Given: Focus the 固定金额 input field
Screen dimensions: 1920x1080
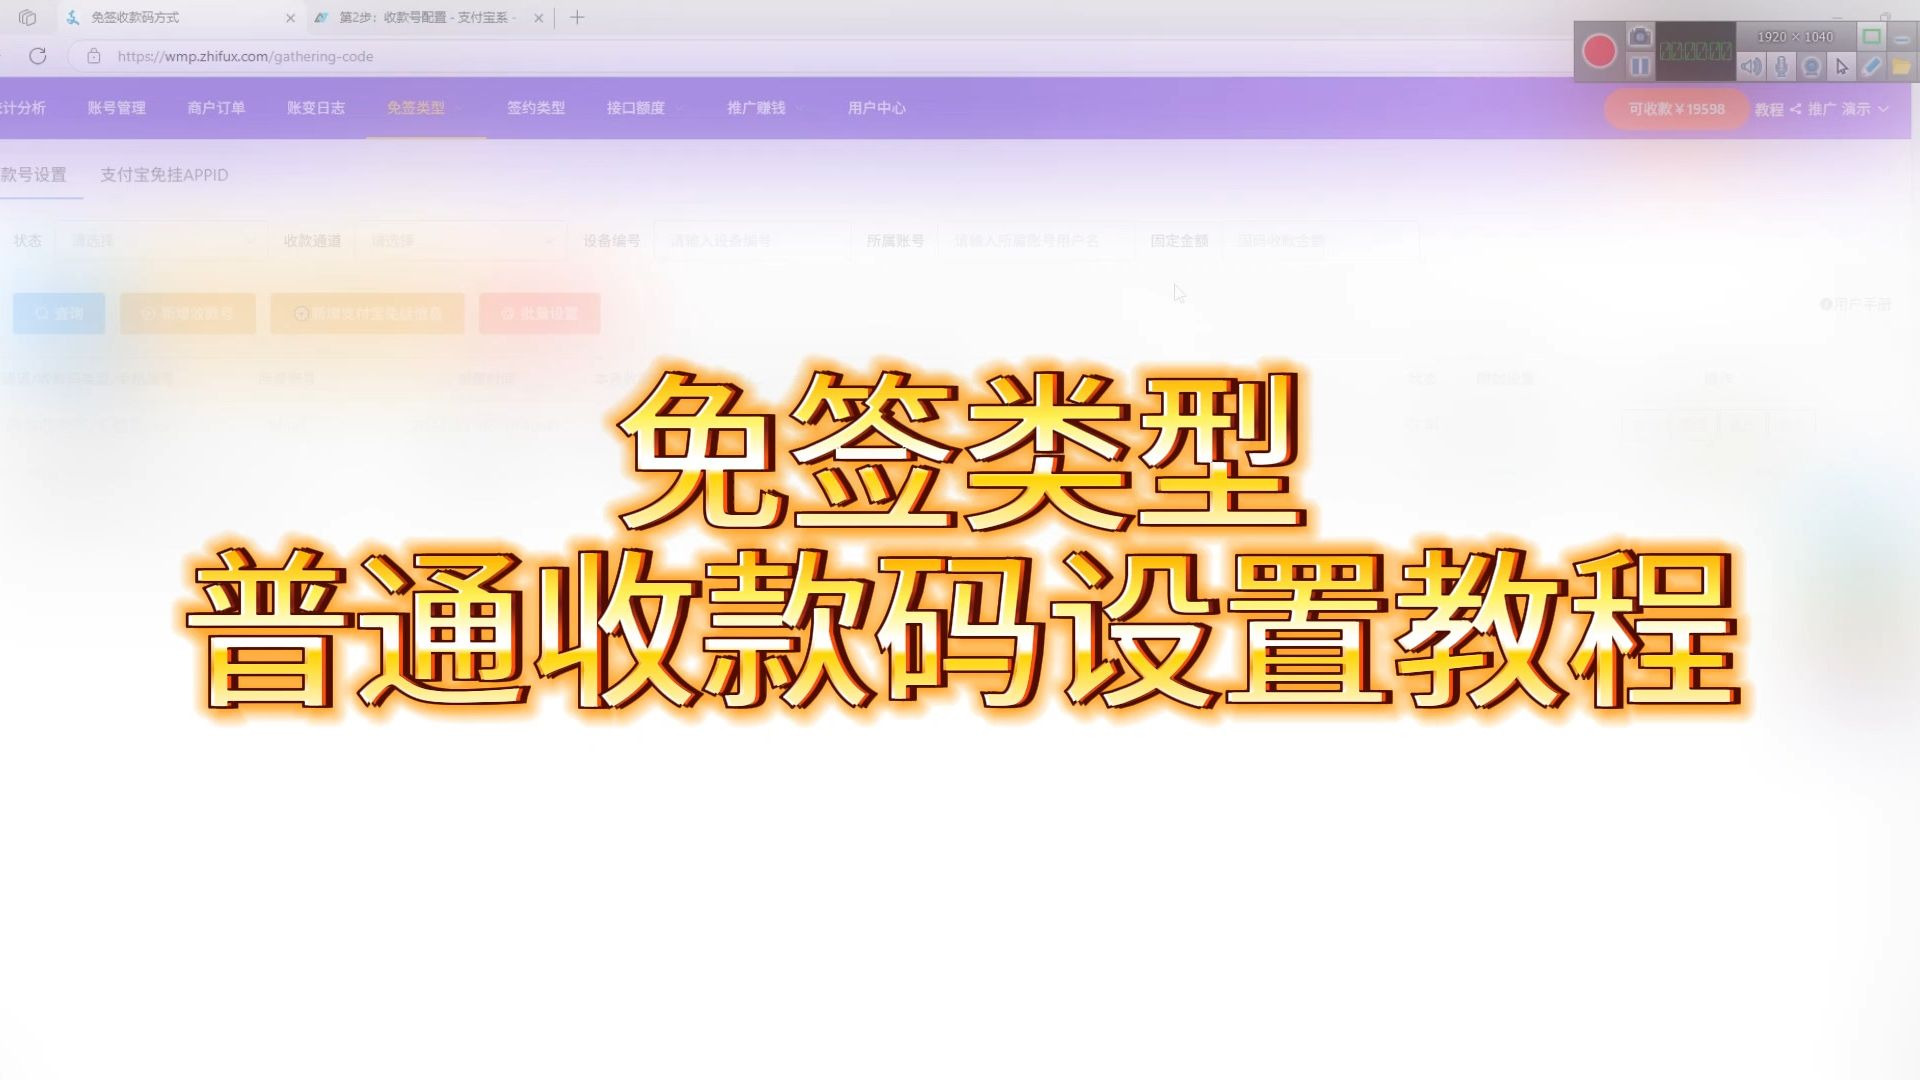Looking at the screenshot, I should [1320, 241].
